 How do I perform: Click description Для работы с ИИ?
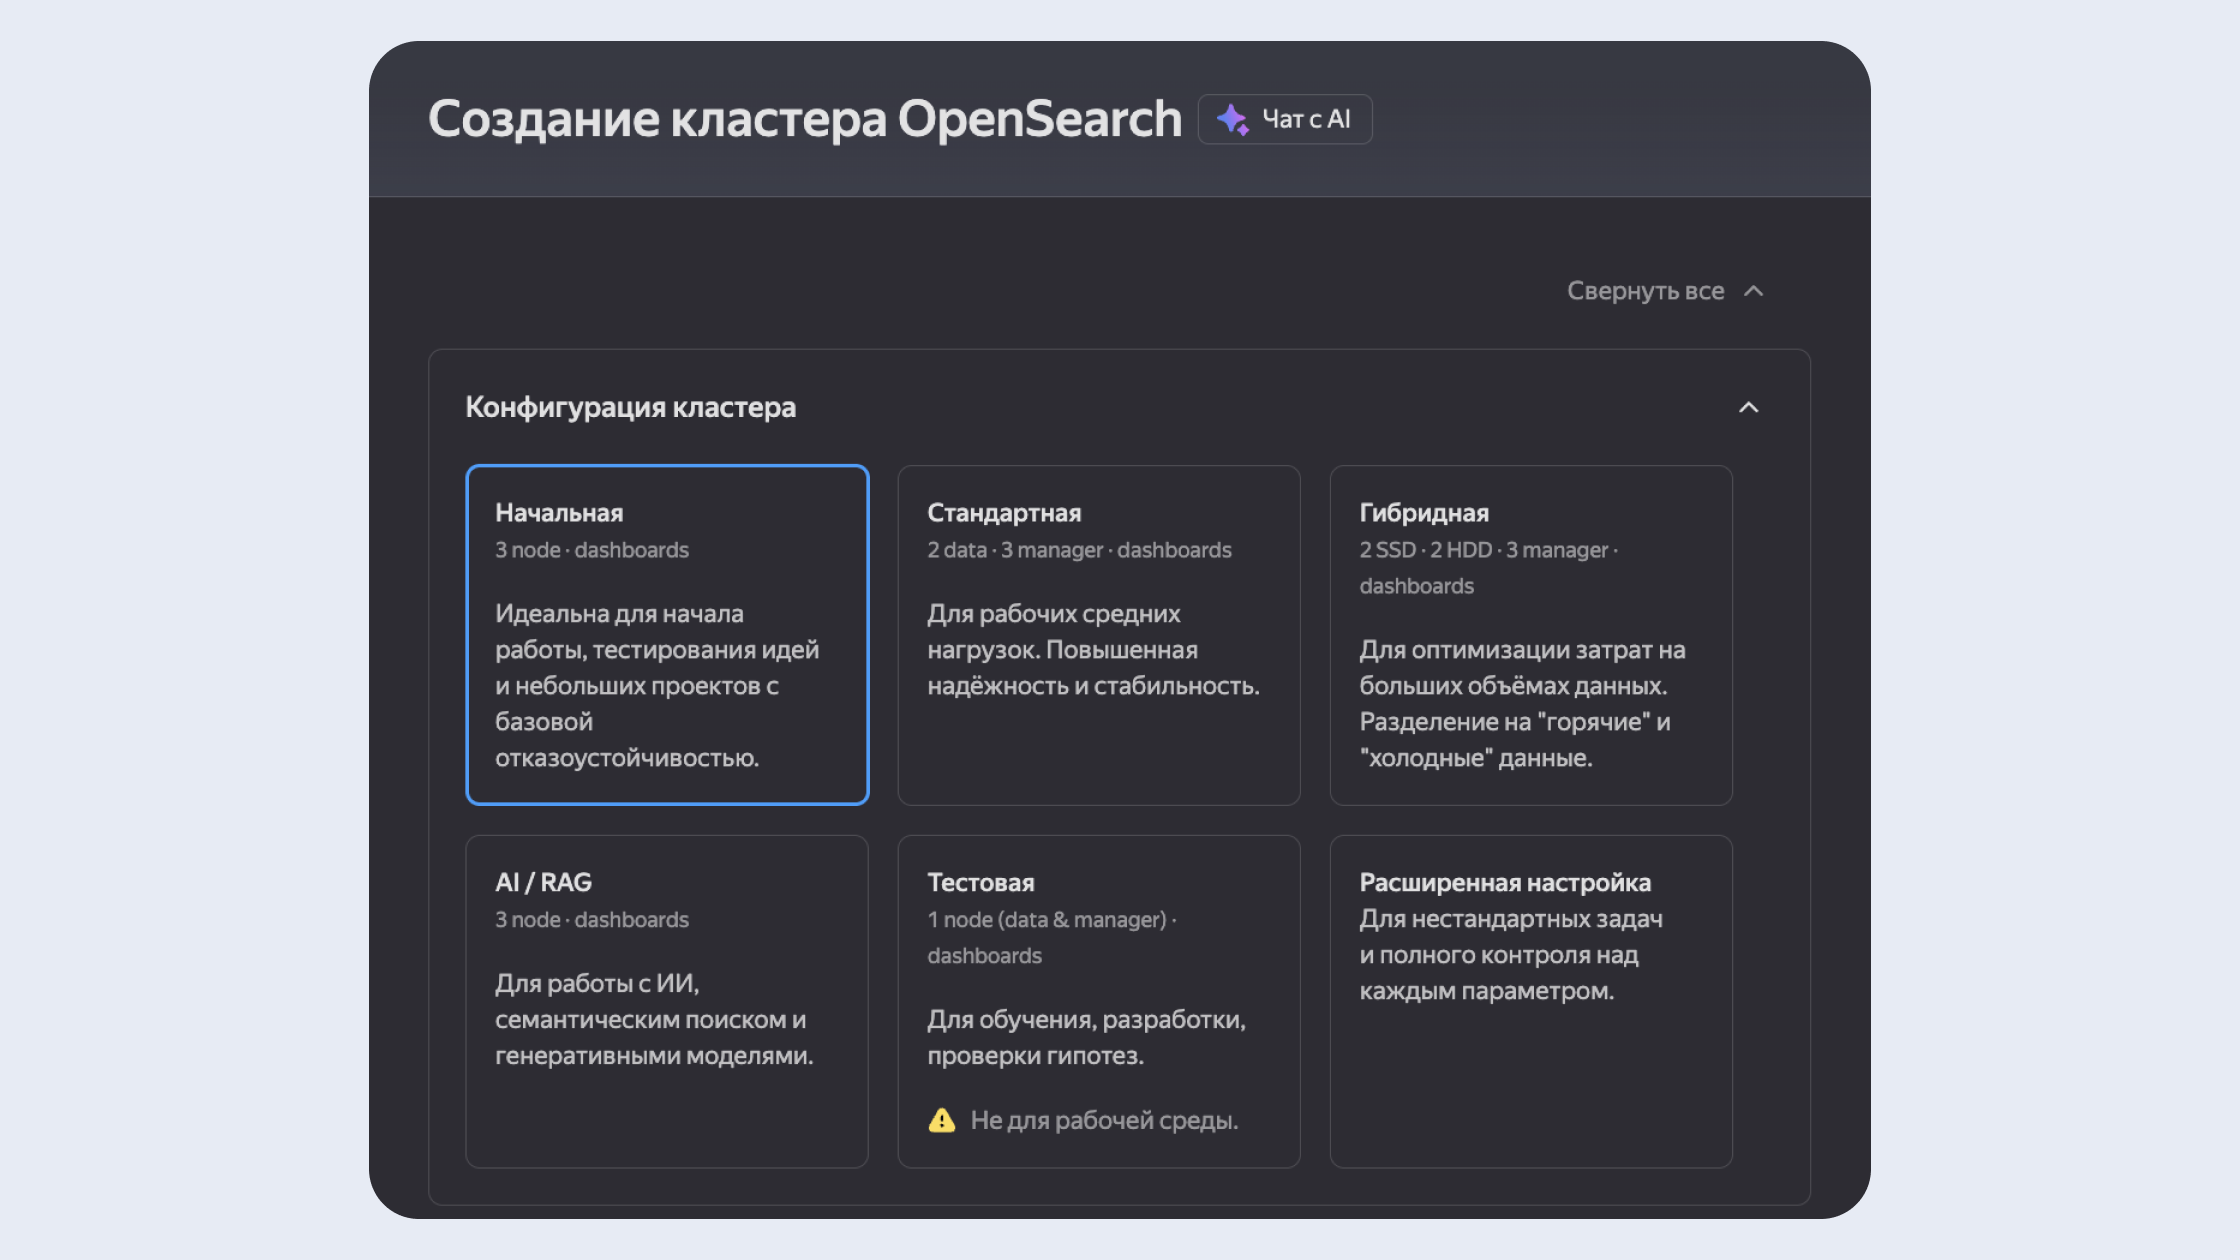[x=654, y=1020]
